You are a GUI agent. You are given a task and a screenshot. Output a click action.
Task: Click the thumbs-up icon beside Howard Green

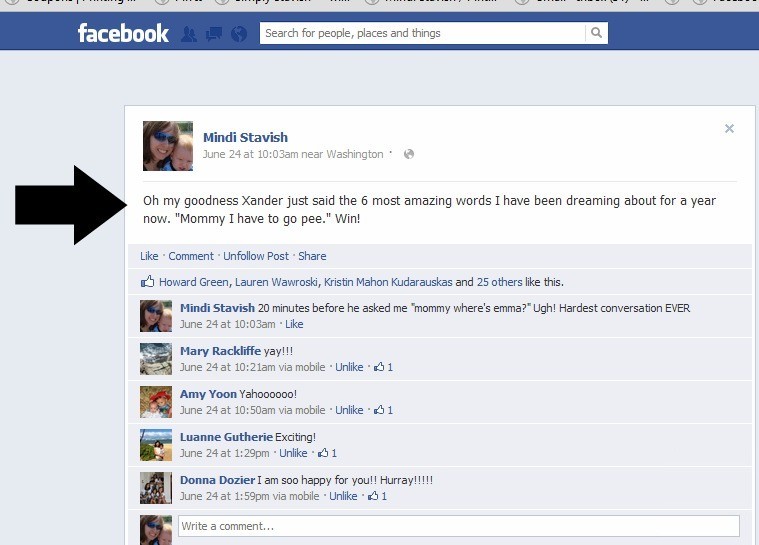point(148,281)
